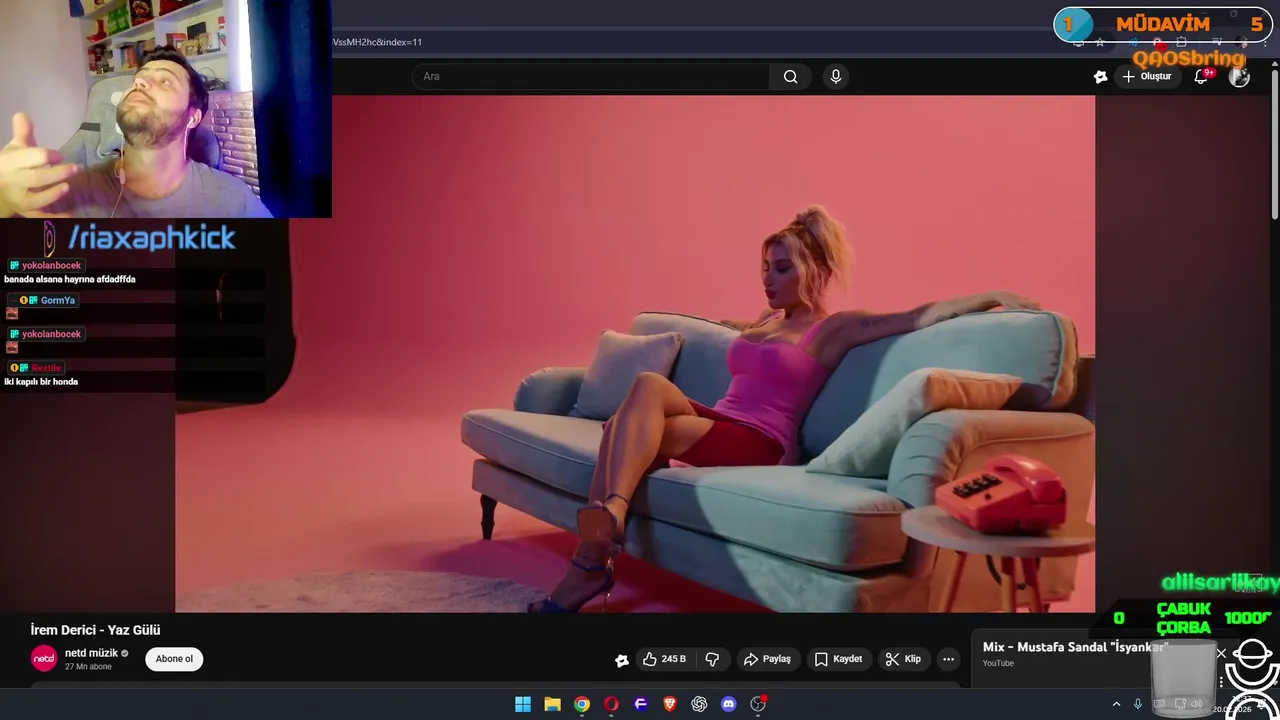The height and width of the screenshot is (720, 1280).
Task: Click the sparkle icon beside Oluştur
Action: [1100, 77]
